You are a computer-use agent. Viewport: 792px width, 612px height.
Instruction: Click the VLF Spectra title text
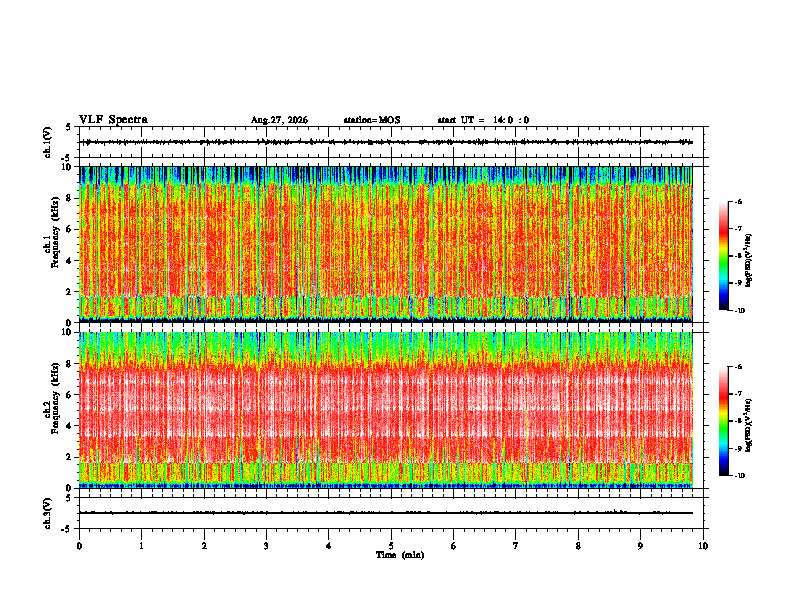[113, 120]
